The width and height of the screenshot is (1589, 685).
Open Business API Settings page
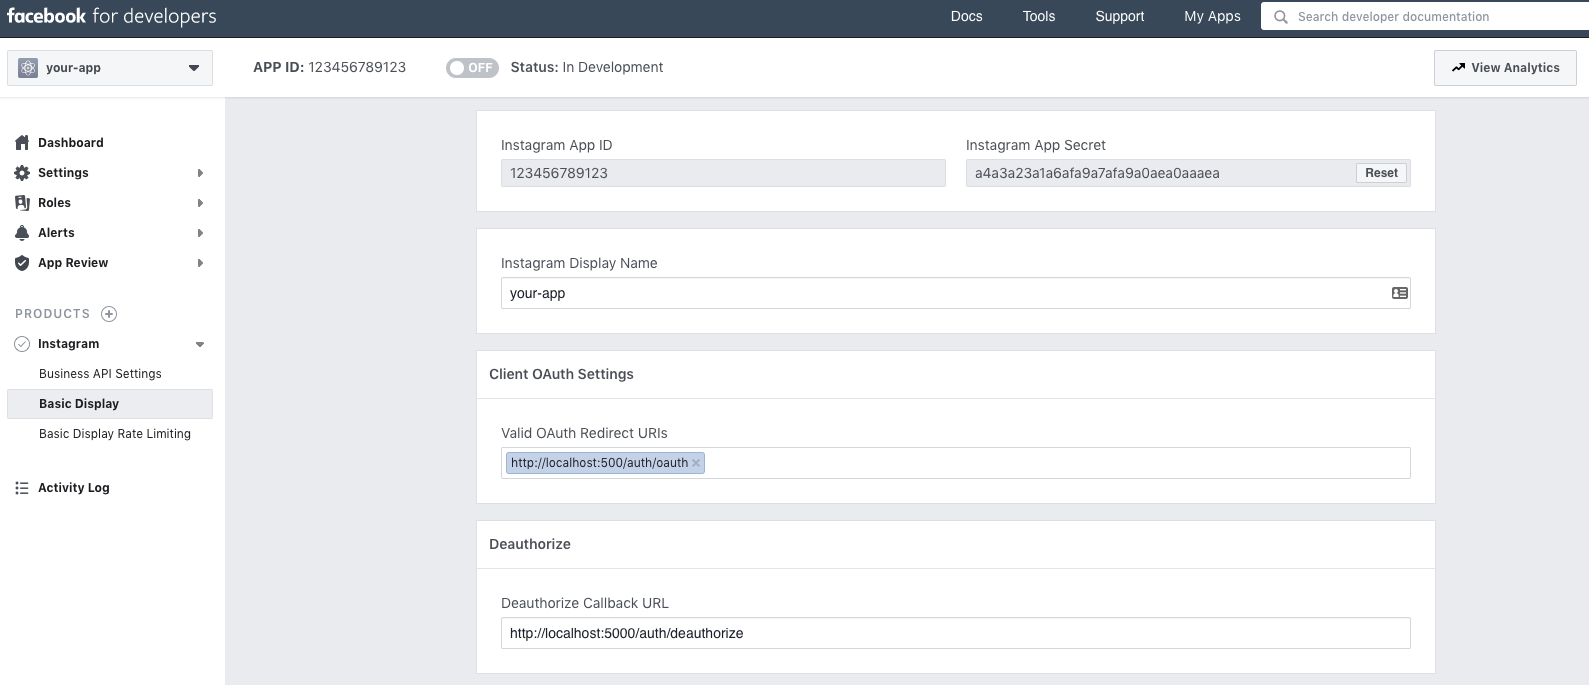click(100, 374)
